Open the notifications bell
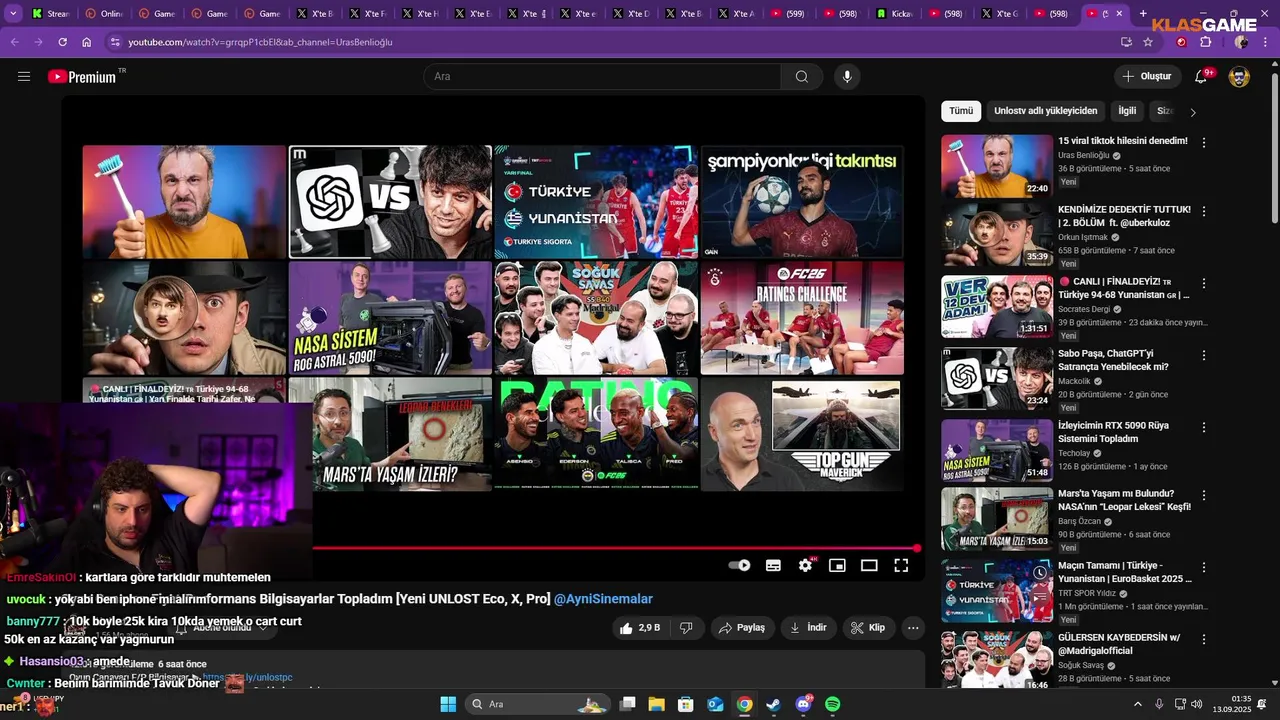 (x=1202, y=77)
